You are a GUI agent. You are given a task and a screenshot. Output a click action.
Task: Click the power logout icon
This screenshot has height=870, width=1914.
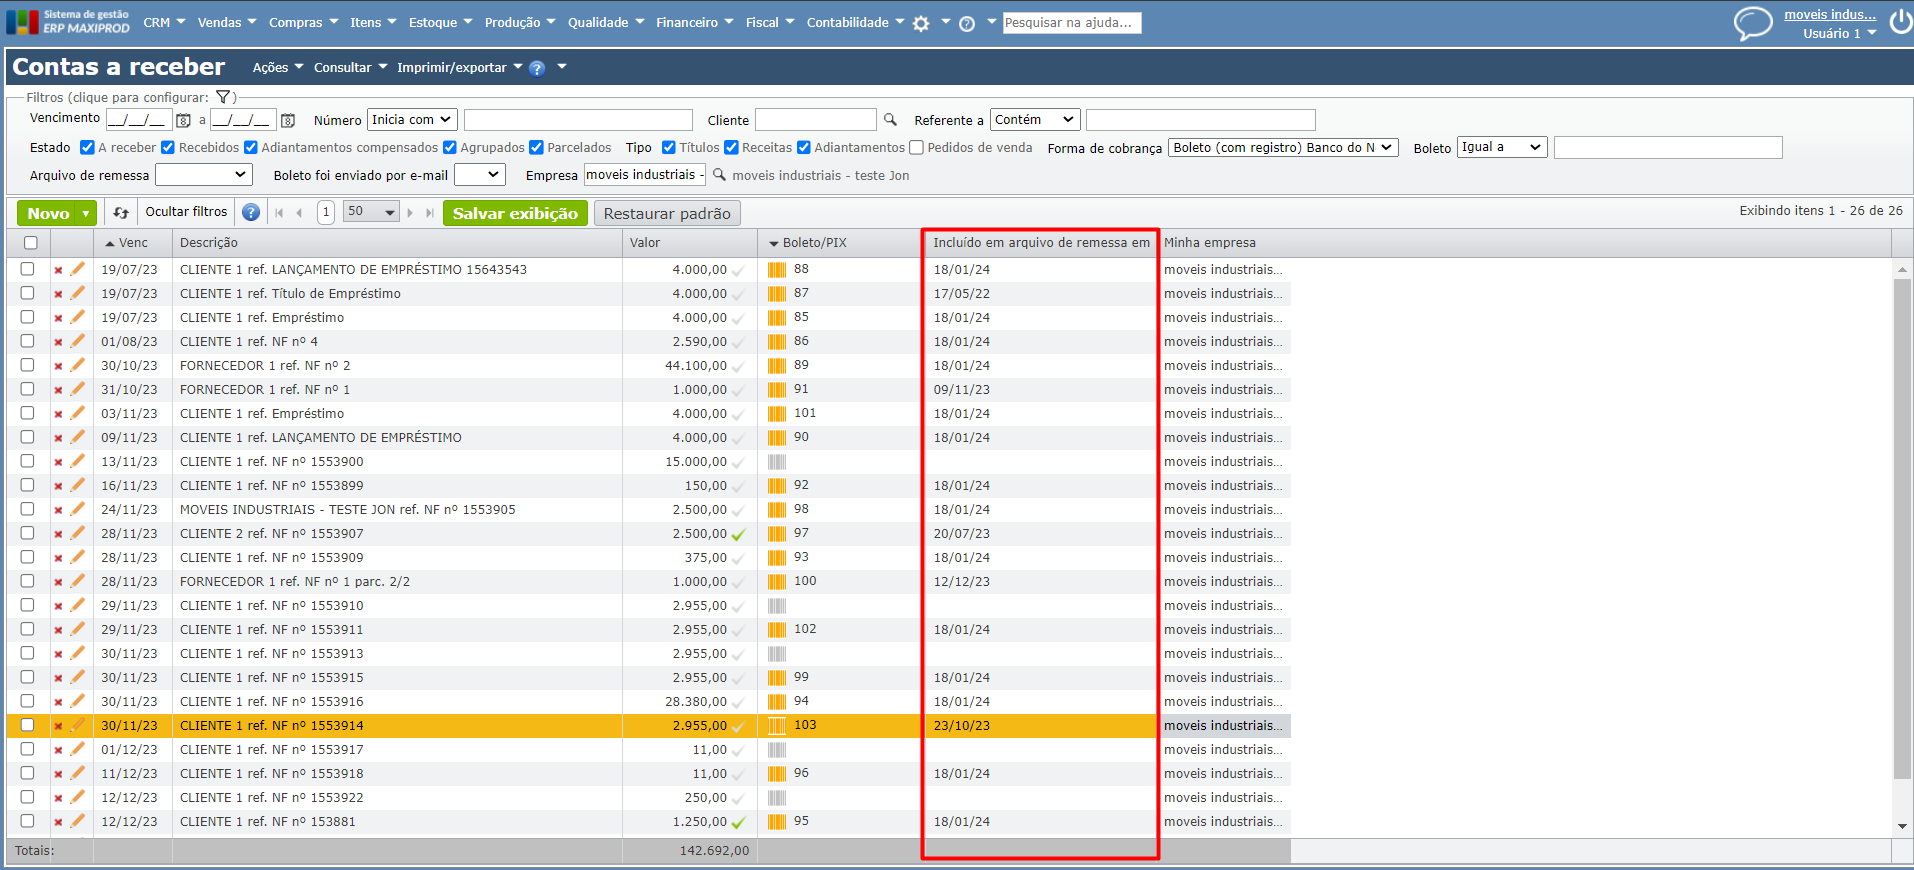point(1900,22)
